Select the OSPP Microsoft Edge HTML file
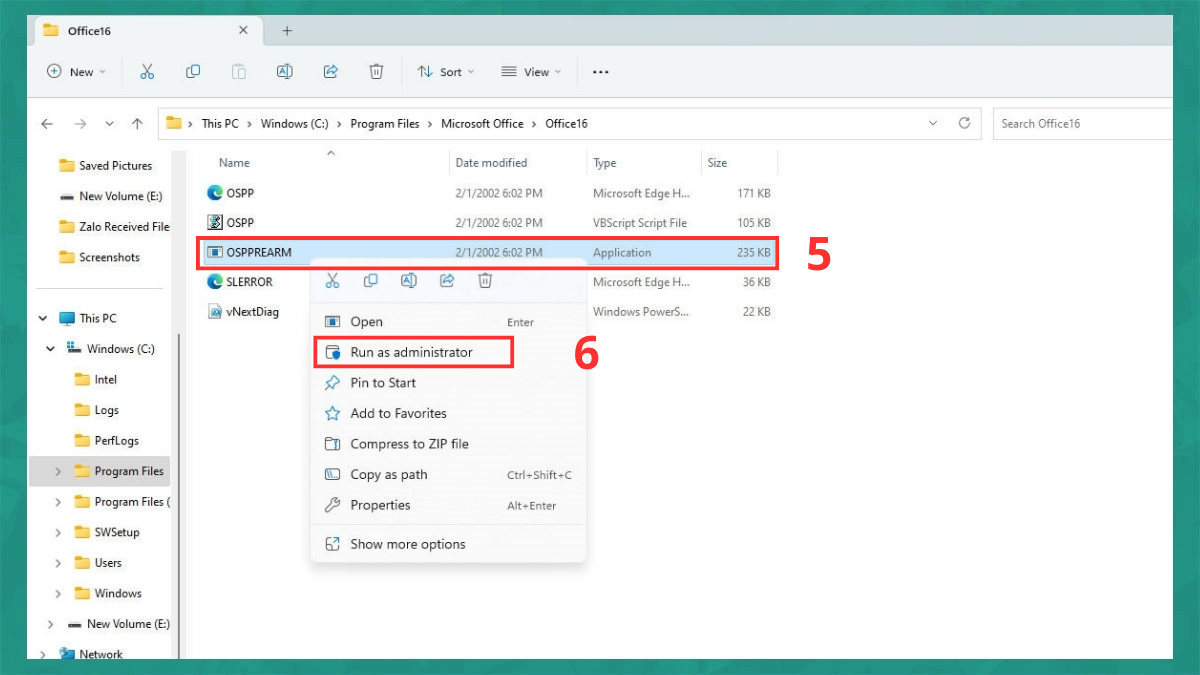1200x675 pixels. [490, 193]
